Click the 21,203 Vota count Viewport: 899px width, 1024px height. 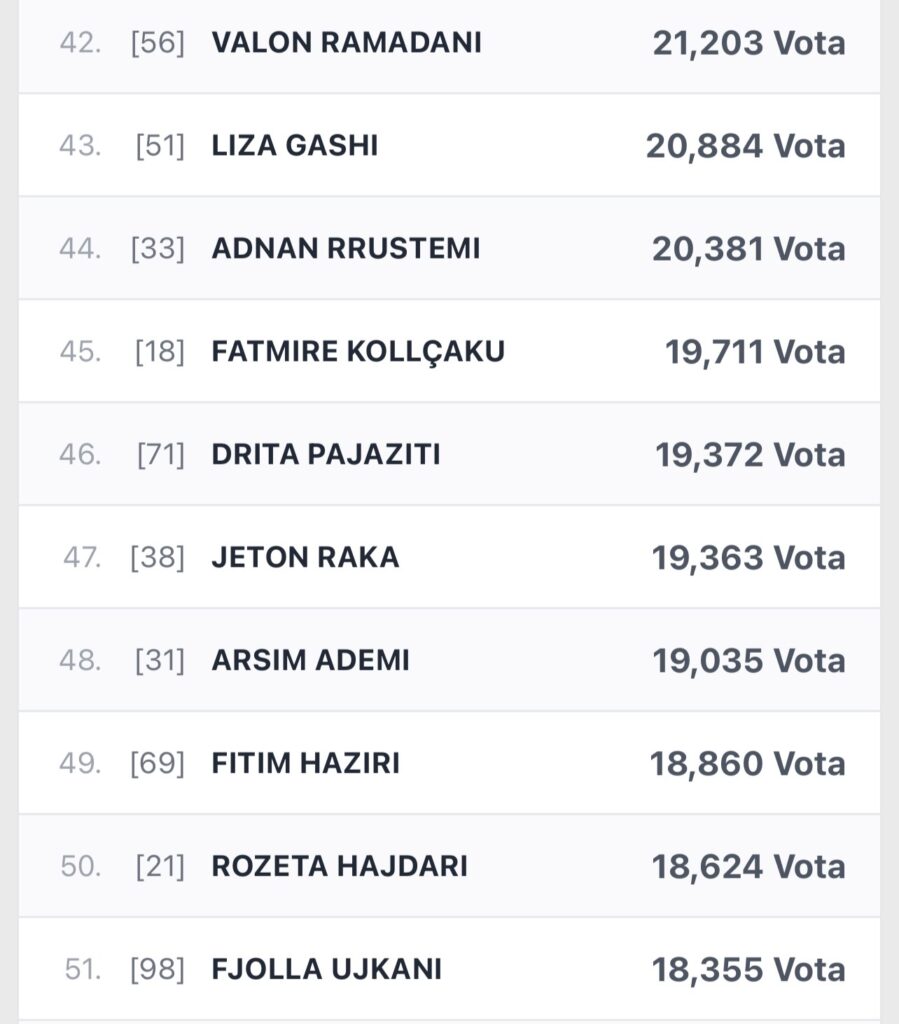tap(748, 43)
